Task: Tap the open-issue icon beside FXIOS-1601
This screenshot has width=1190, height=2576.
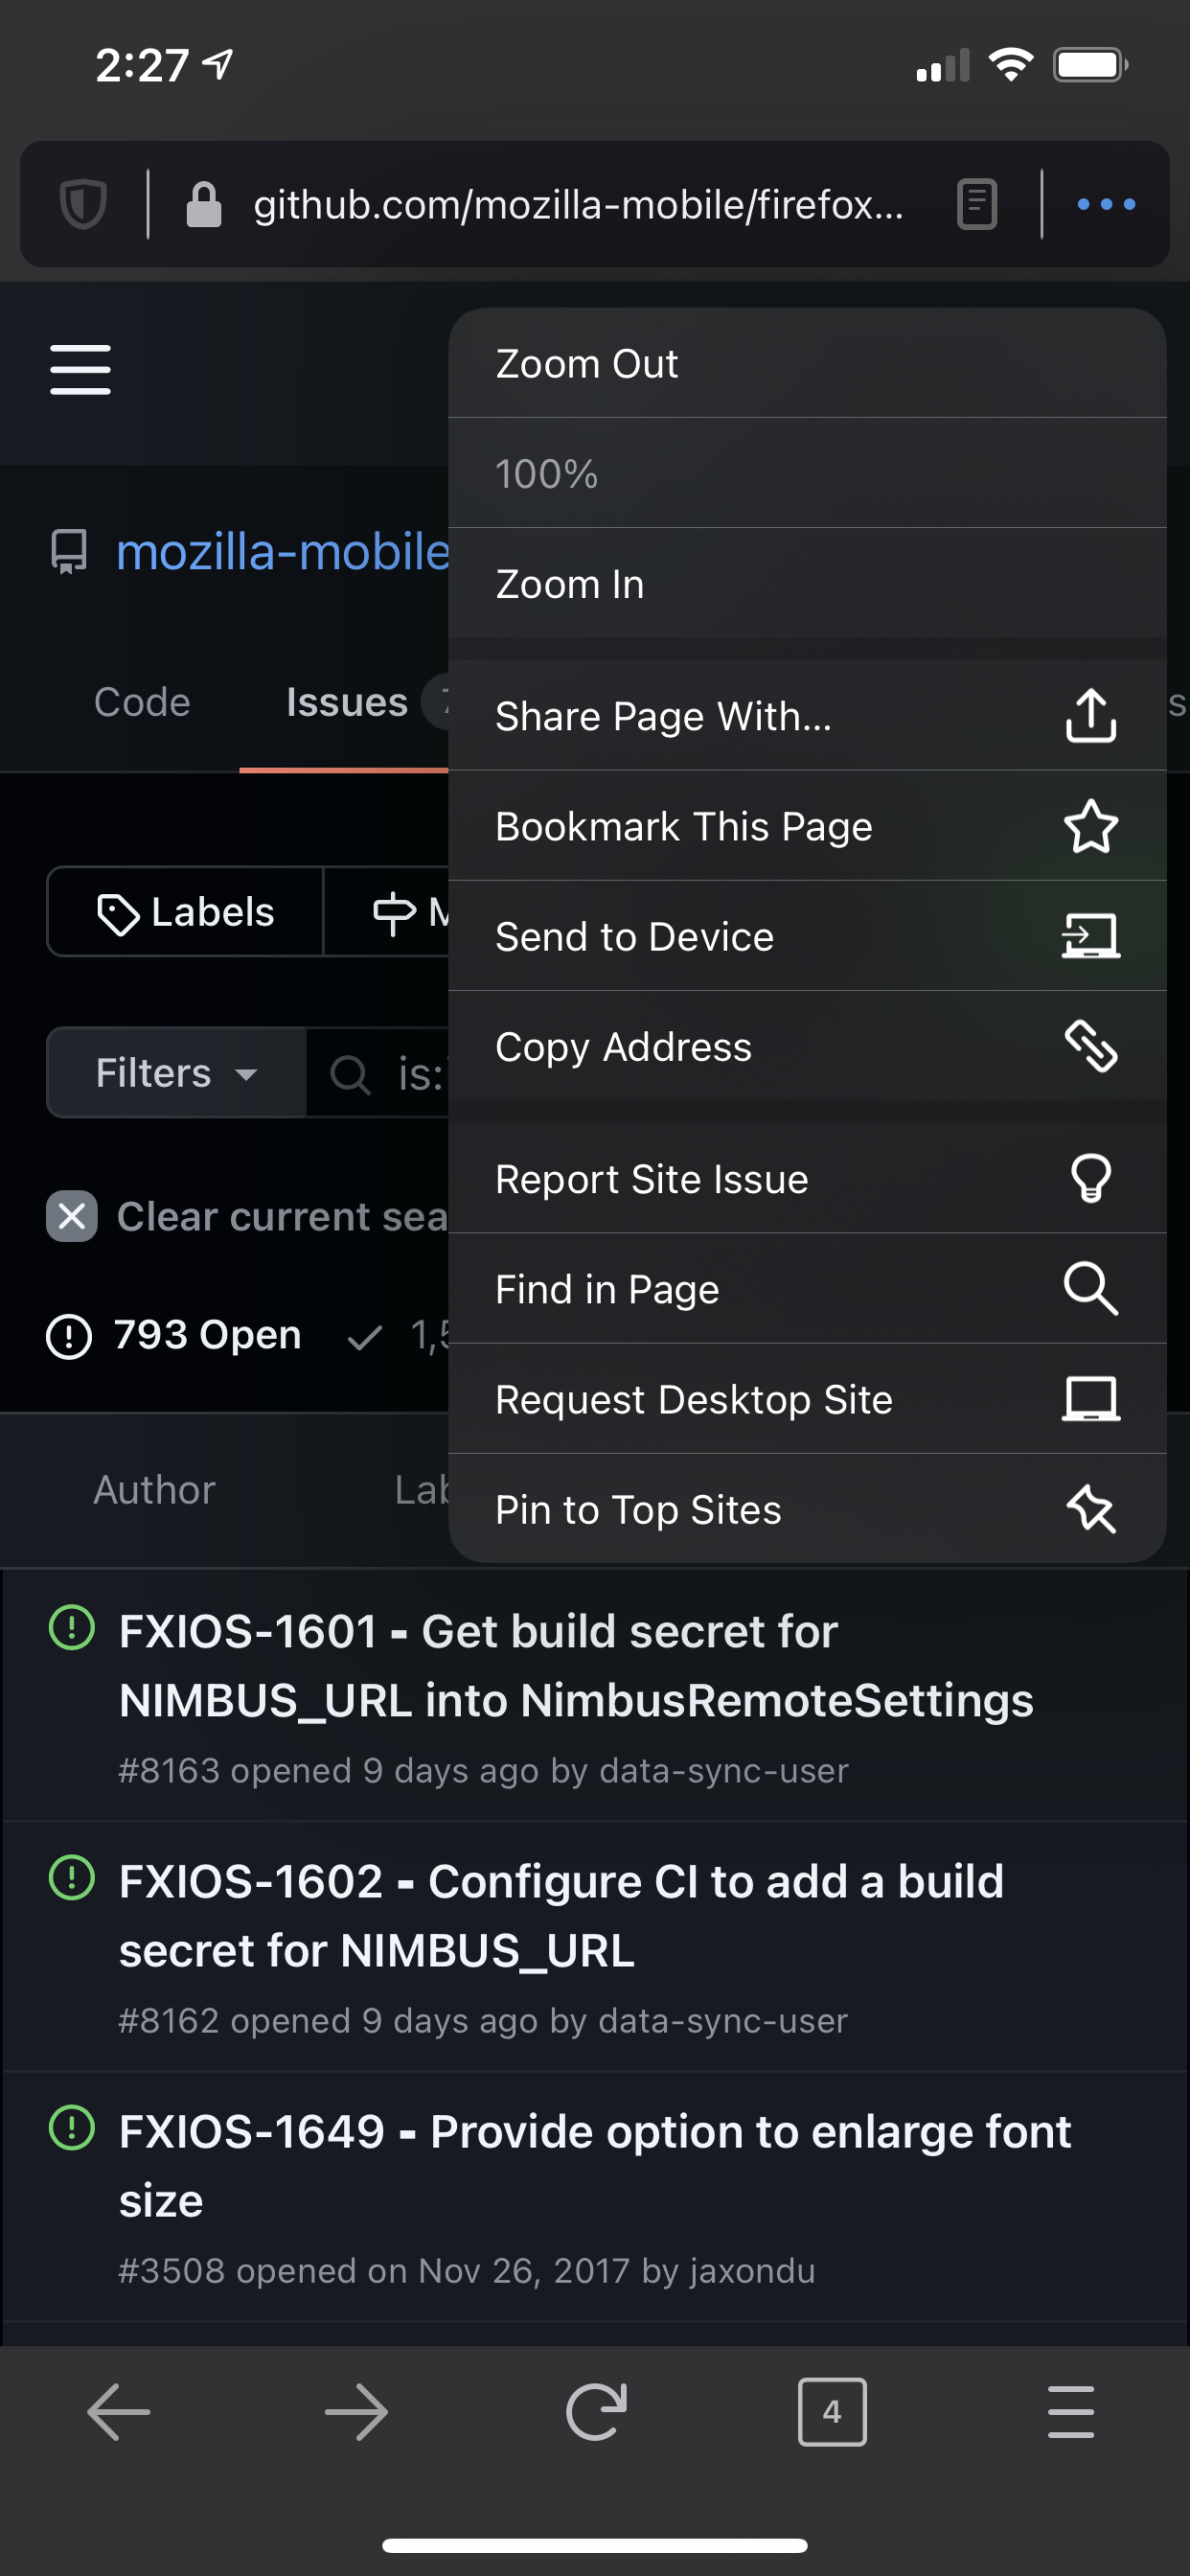Action: pos(72,1627)
